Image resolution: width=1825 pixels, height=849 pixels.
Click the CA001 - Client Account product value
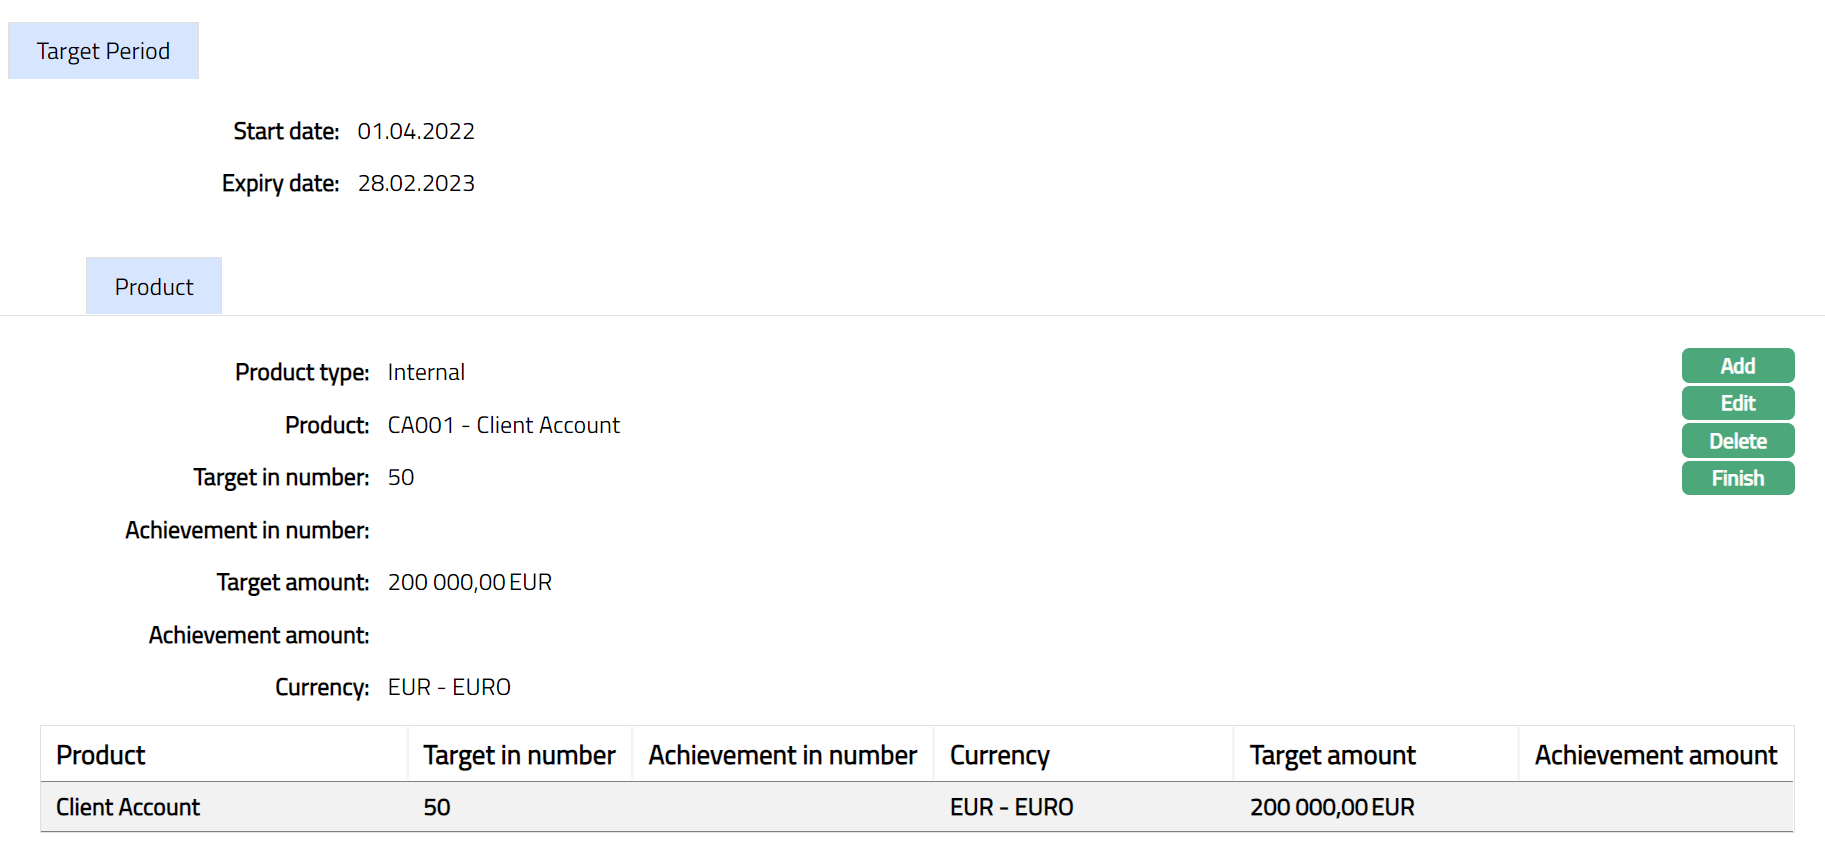click(x=503, y=425)
